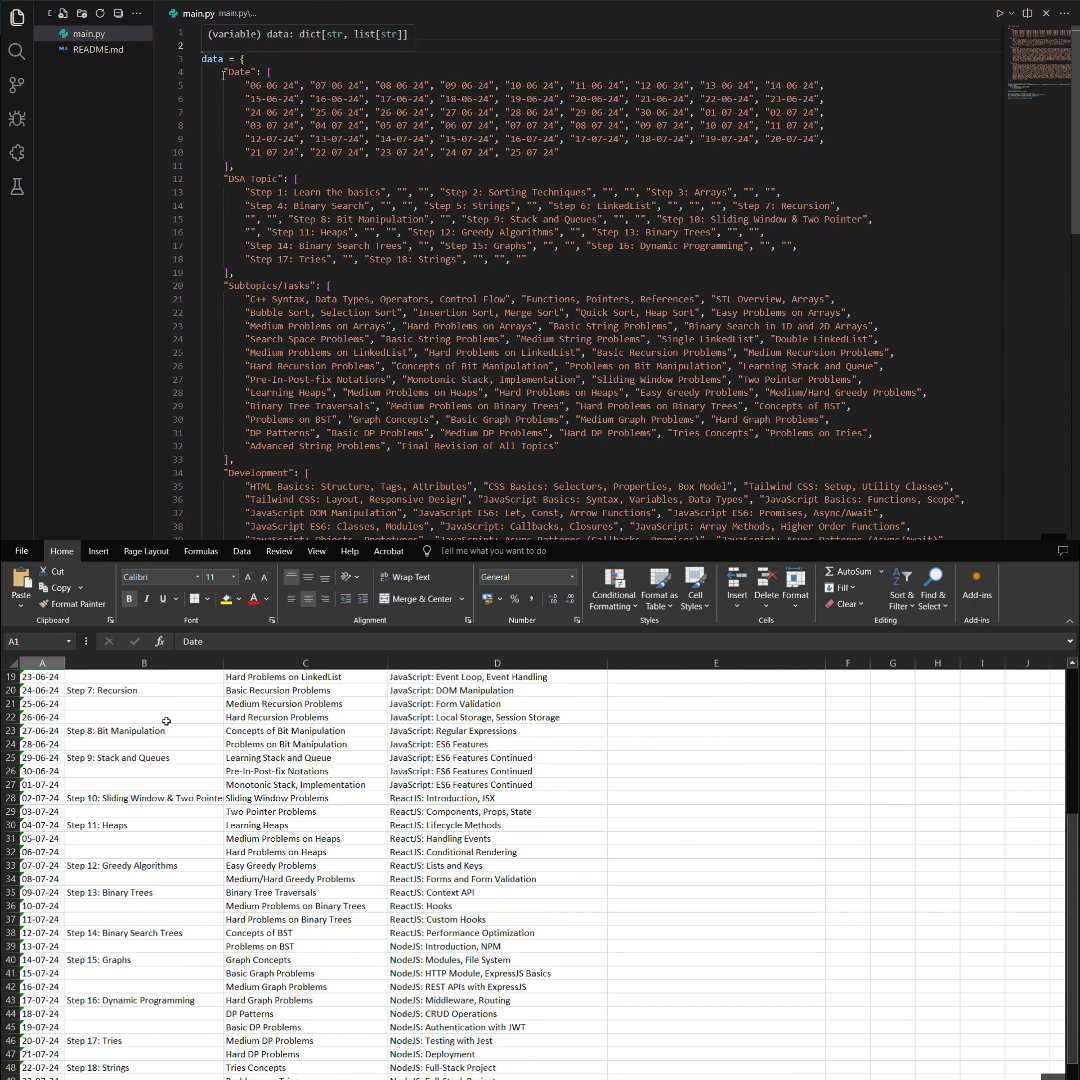Screen dimensions: 1080x1080
Task: Switch to the Insert ribbon tab
Action: tap(98, 551)
